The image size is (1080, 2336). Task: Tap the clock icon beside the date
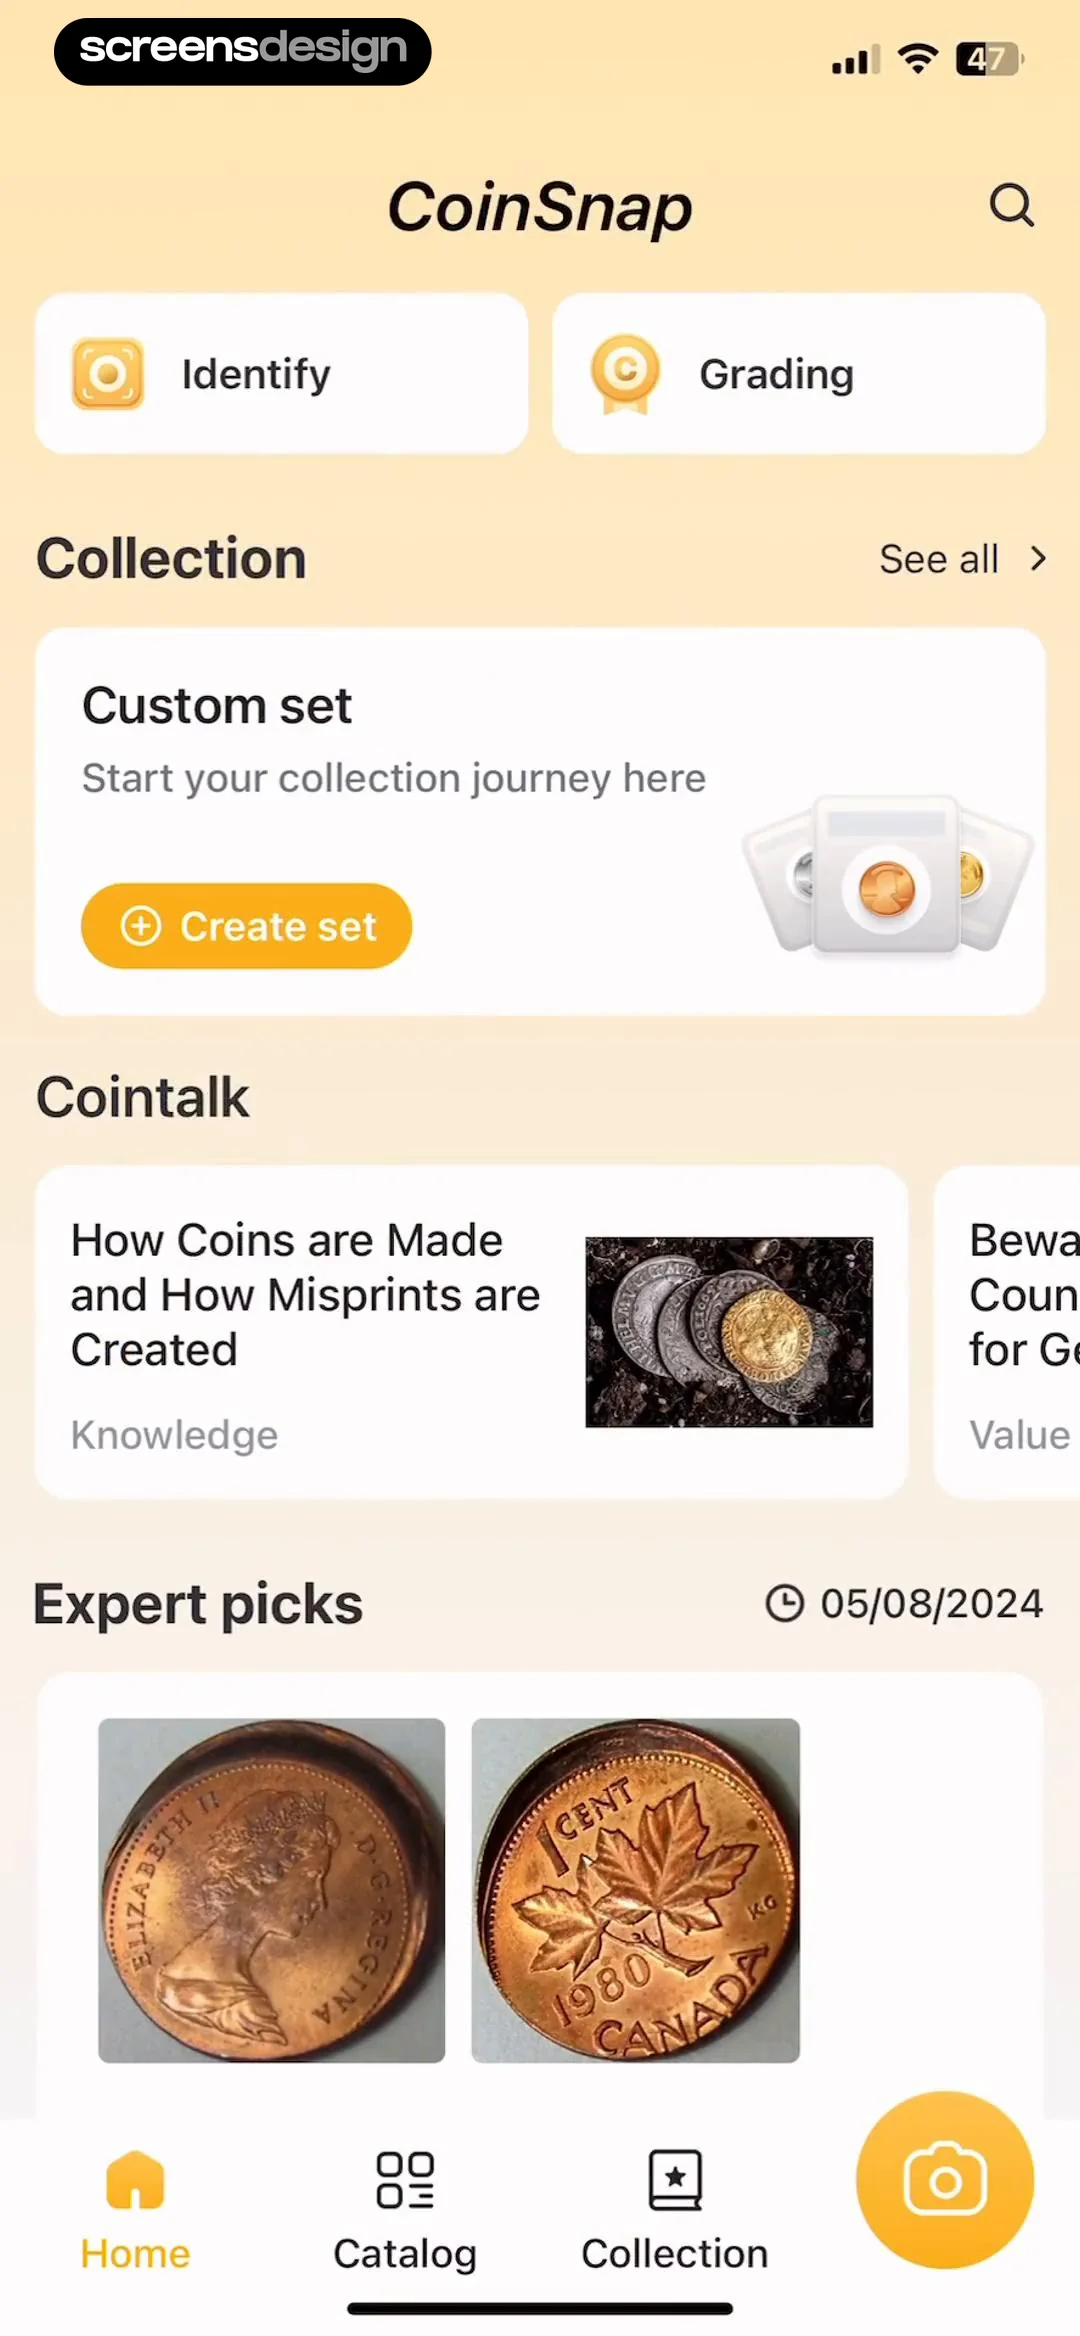pyautogui.click(x=785, y=1603)
